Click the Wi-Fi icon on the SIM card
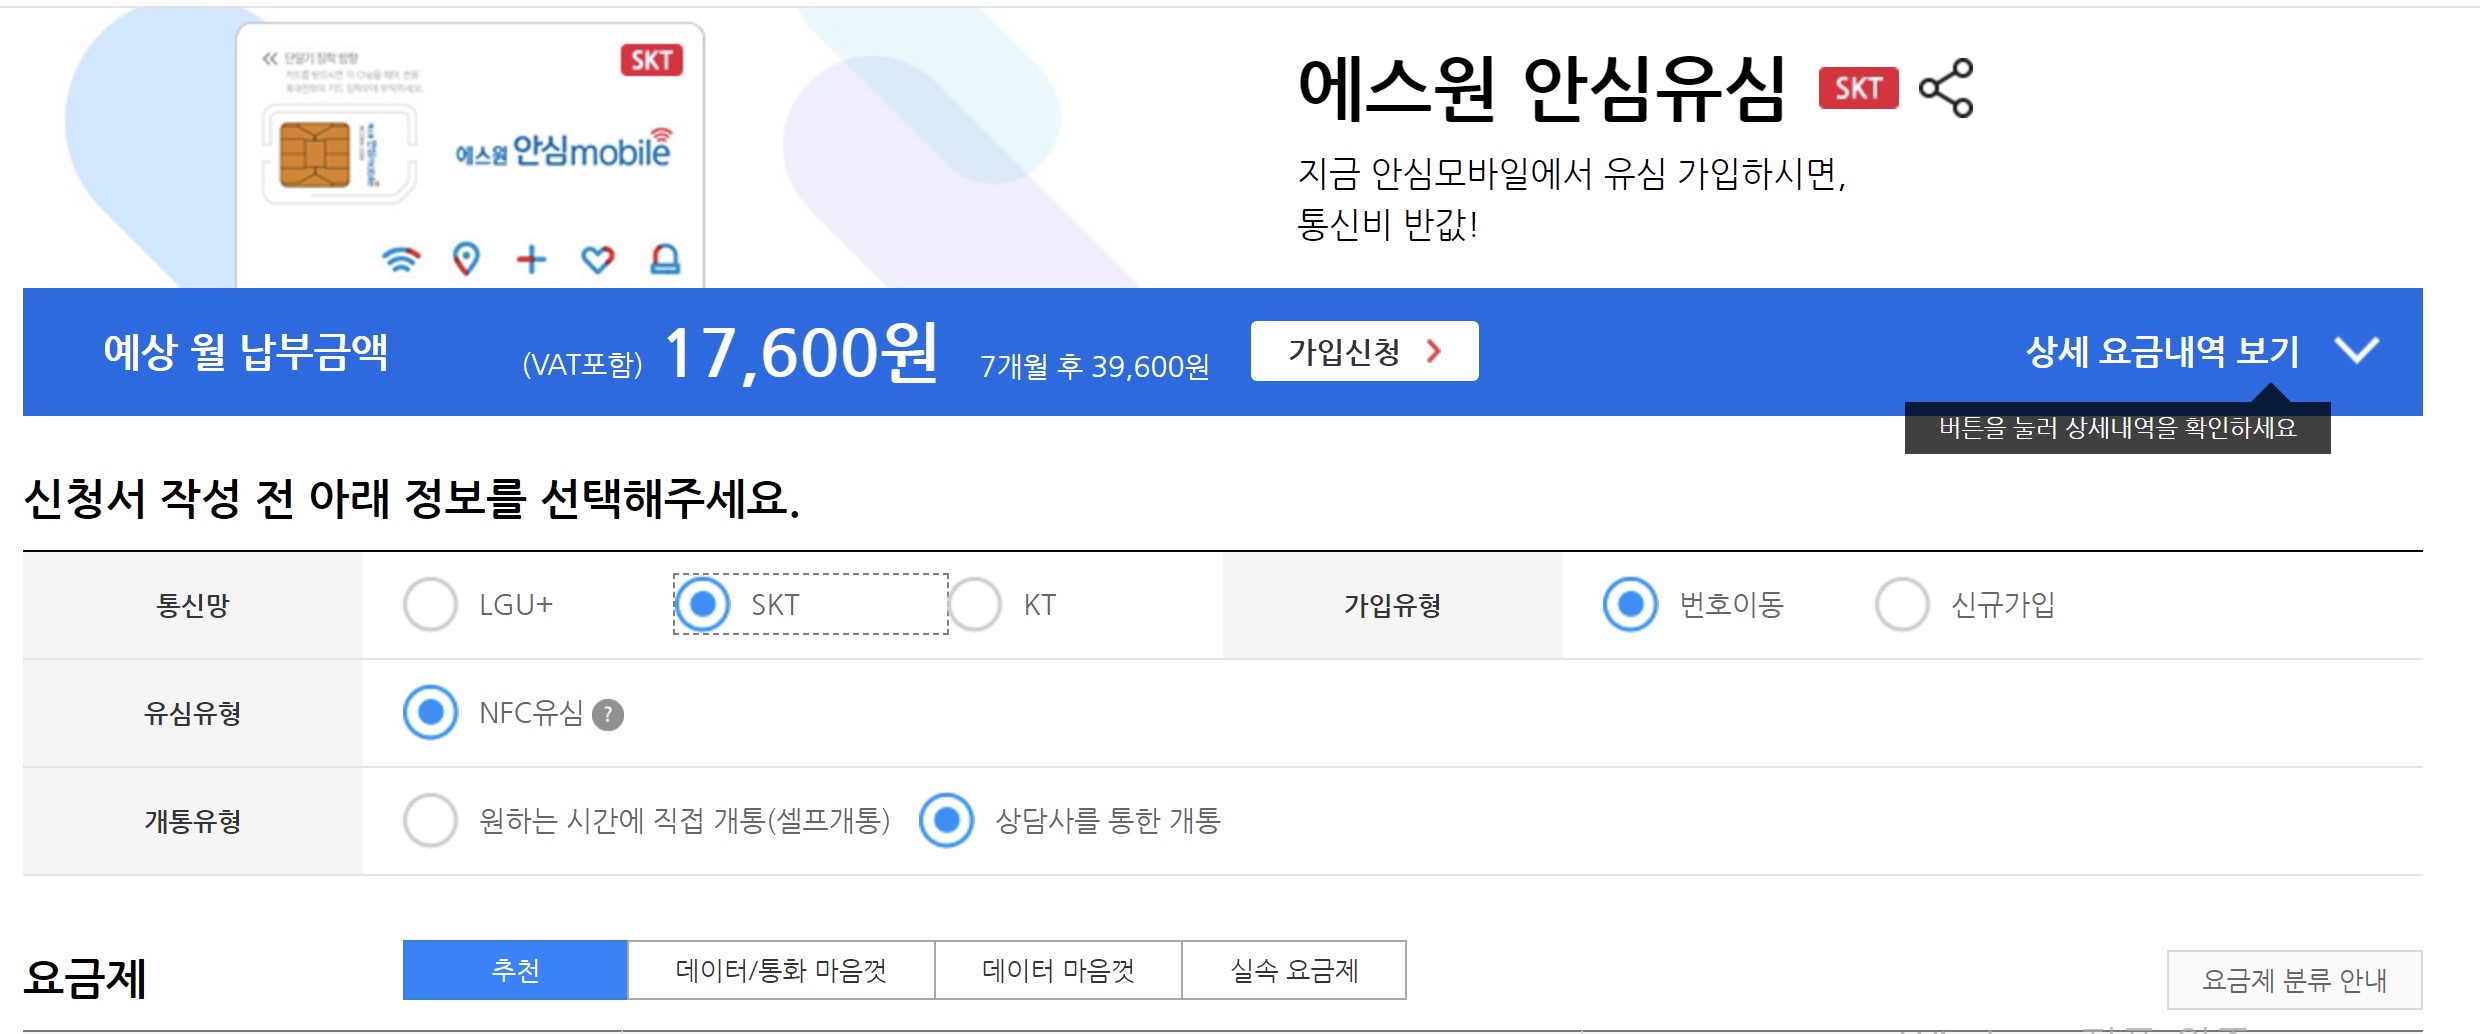2480x1034 pixels. 401,259
